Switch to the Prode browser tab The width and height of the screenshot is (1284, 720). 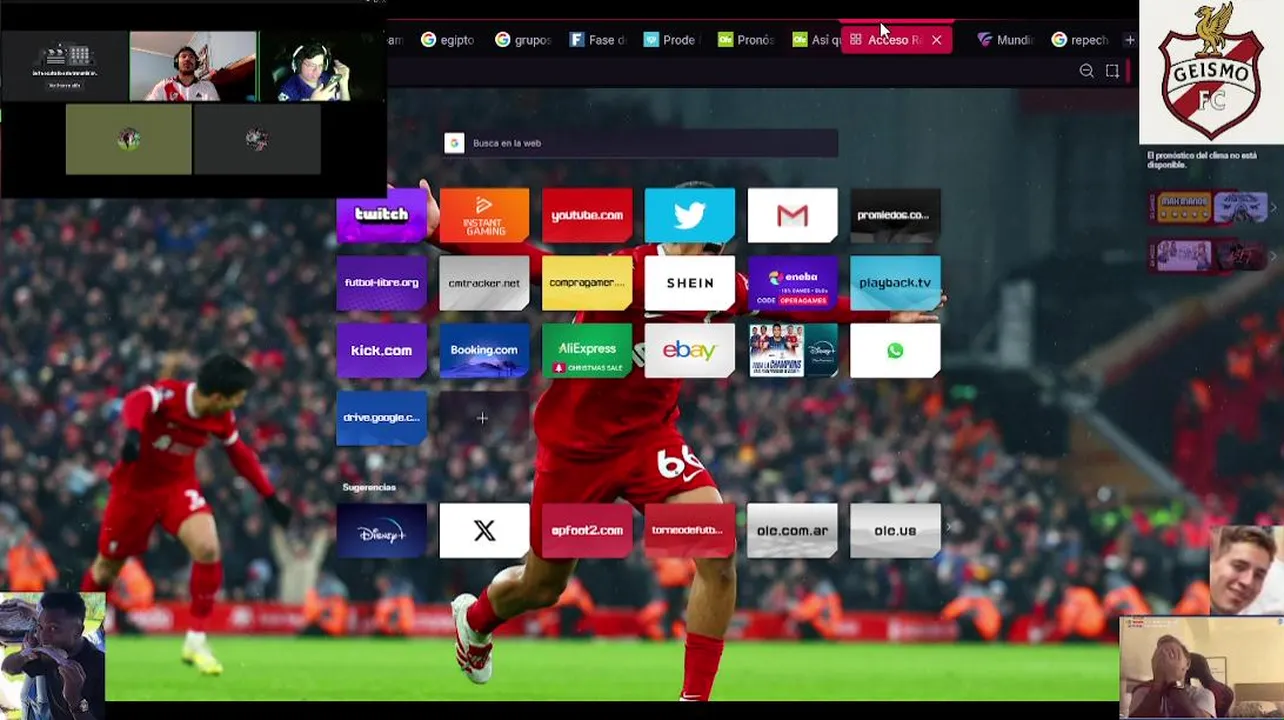coord(672,40)
